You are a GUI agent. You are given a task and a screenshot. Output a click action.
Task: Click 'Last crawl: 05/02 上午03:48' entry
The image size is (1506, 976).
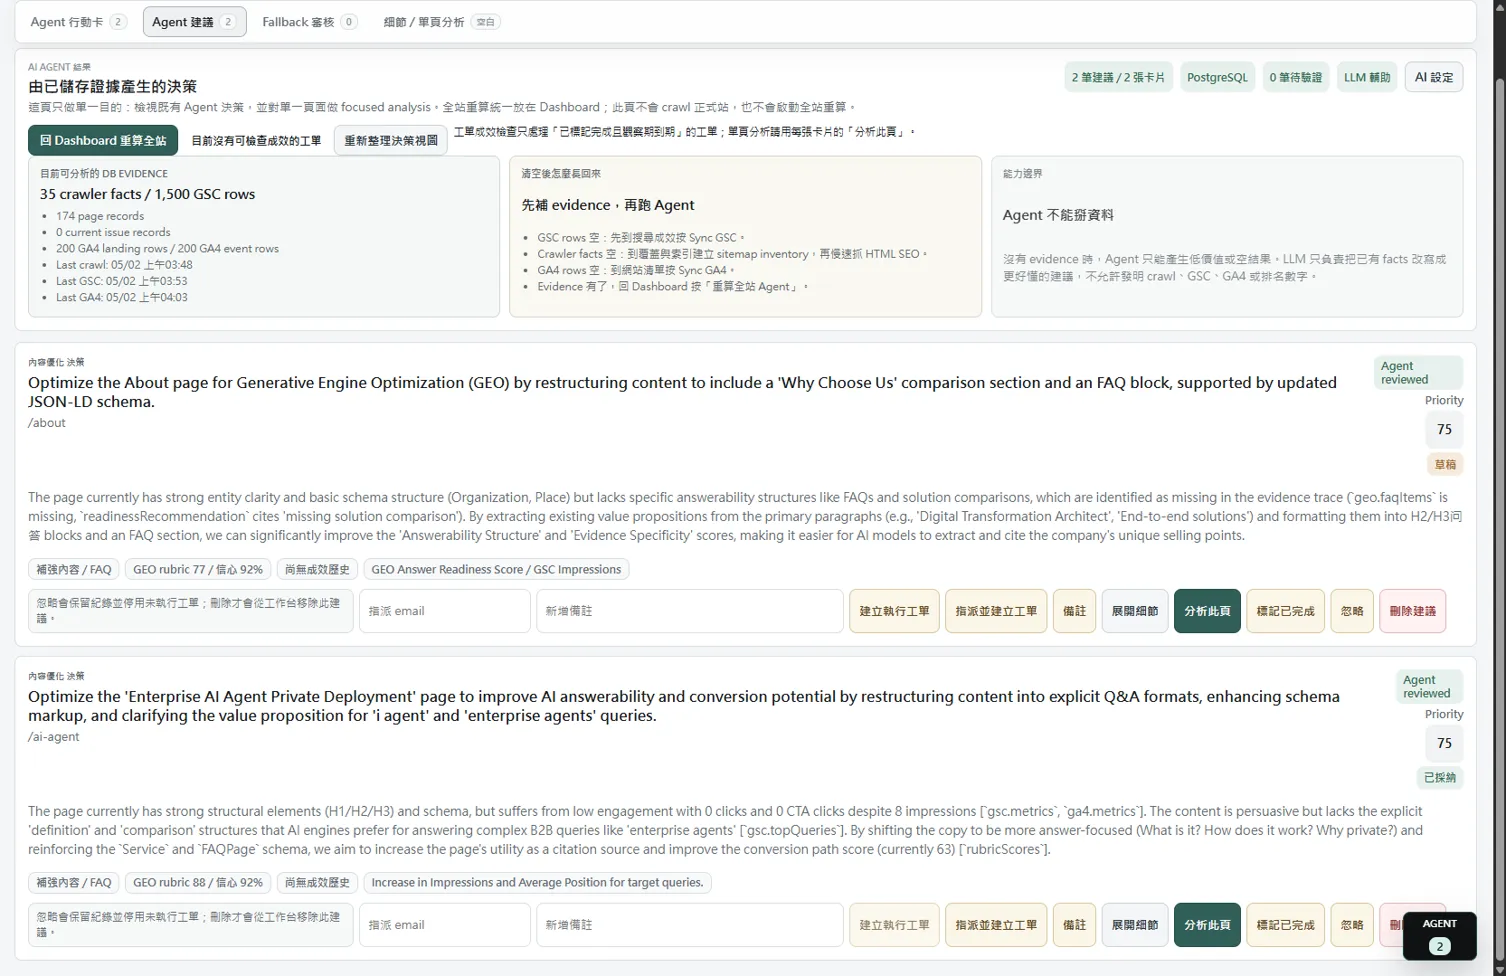(124, 265)
